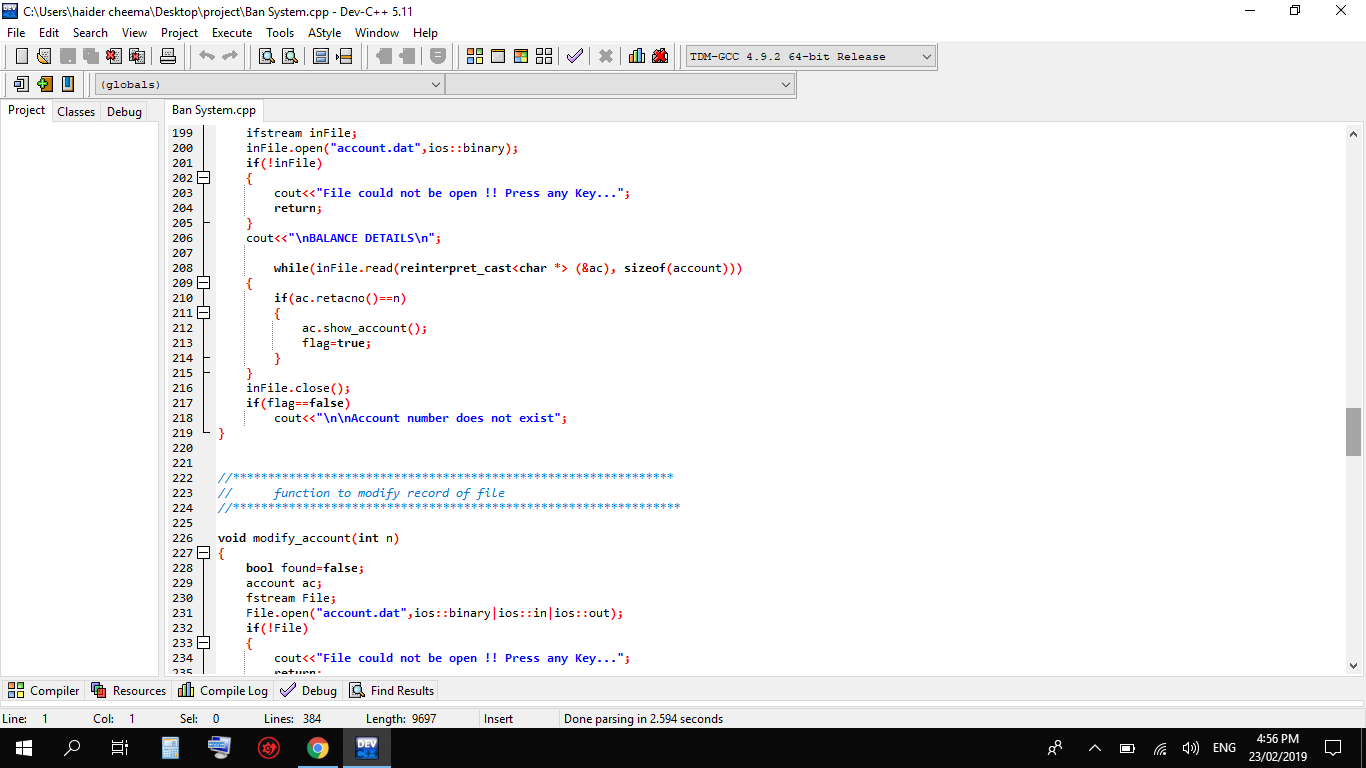The height and width of the screenshot is (768, 1366).
Task: Open the Resources bottom tab
Action: [129, 690]
